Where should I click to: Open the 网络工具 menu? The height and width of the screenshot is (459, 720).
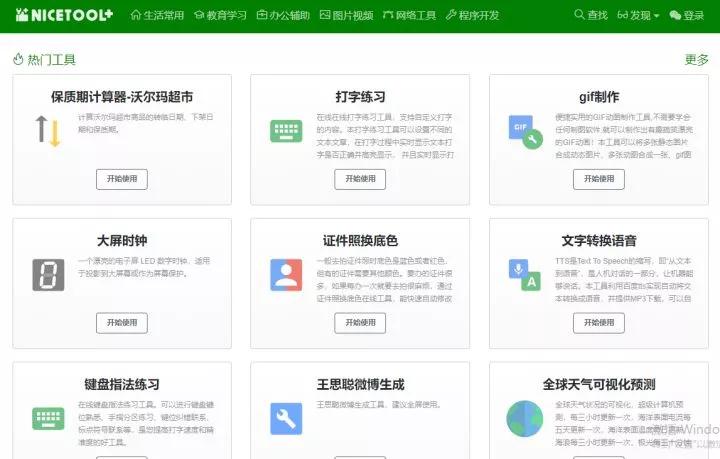coord(409,15)
